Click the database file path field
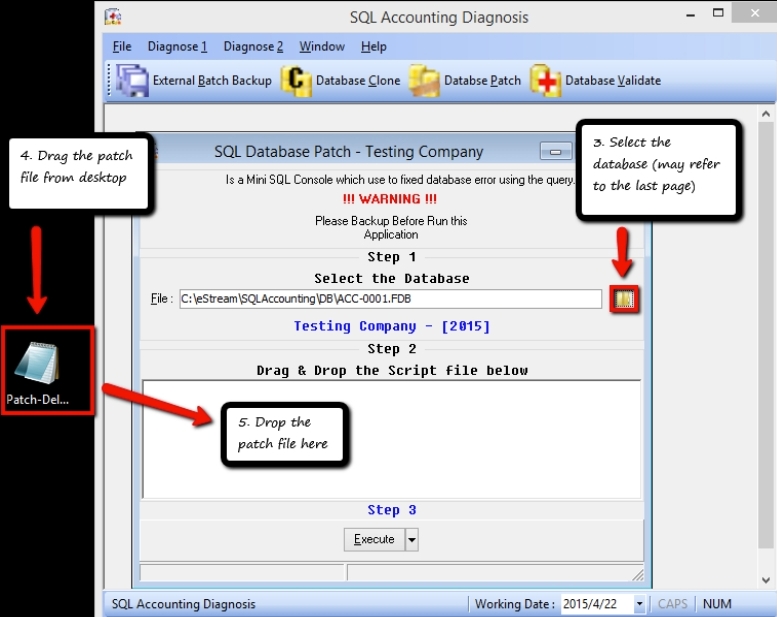Screen dimensions: 777x617 tap(390, 299)
